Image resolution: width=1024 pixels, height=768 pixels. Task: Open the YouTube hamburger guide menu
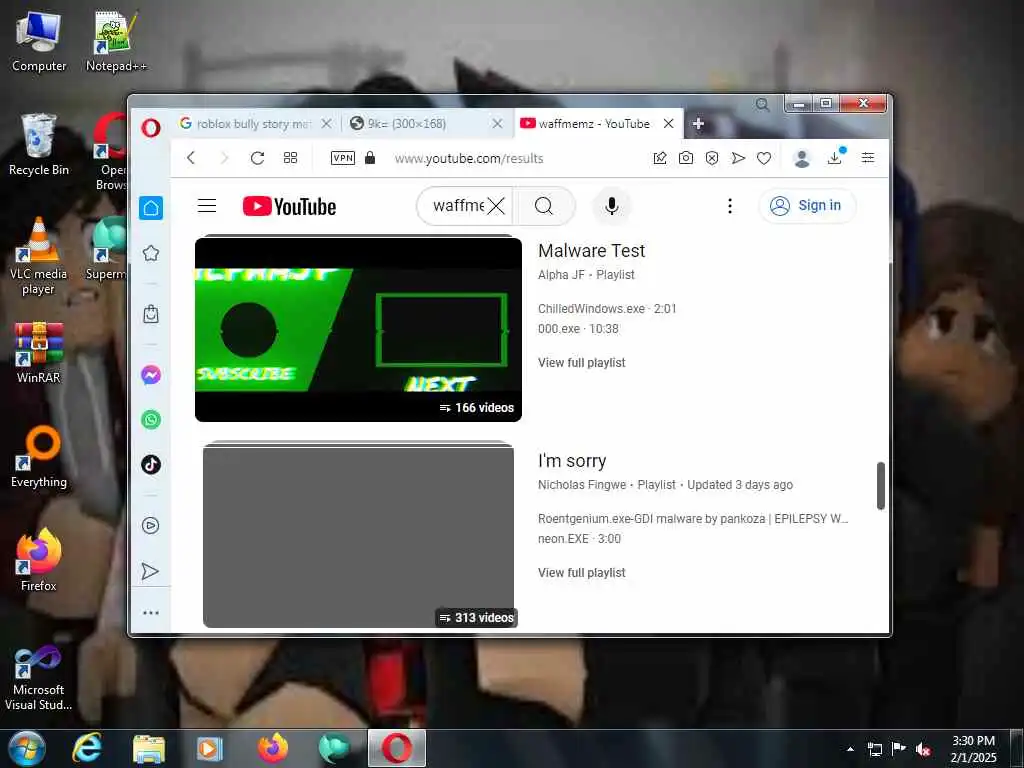tap(207, 206)
